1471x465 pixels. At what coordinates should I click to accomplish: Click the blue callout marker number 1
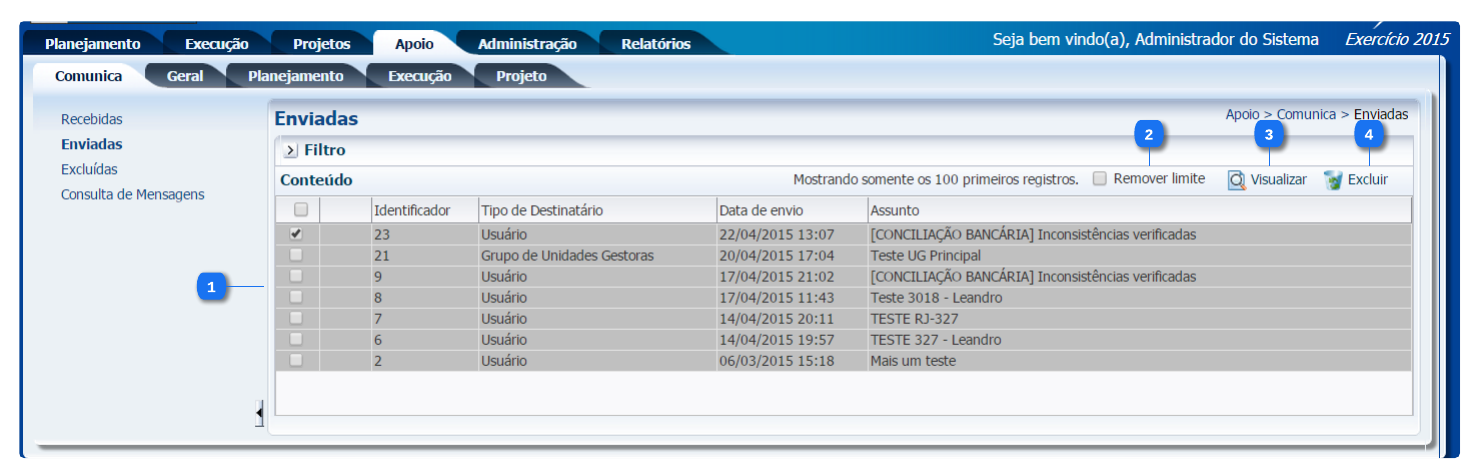pyautogui.click(x=210, y=288)
